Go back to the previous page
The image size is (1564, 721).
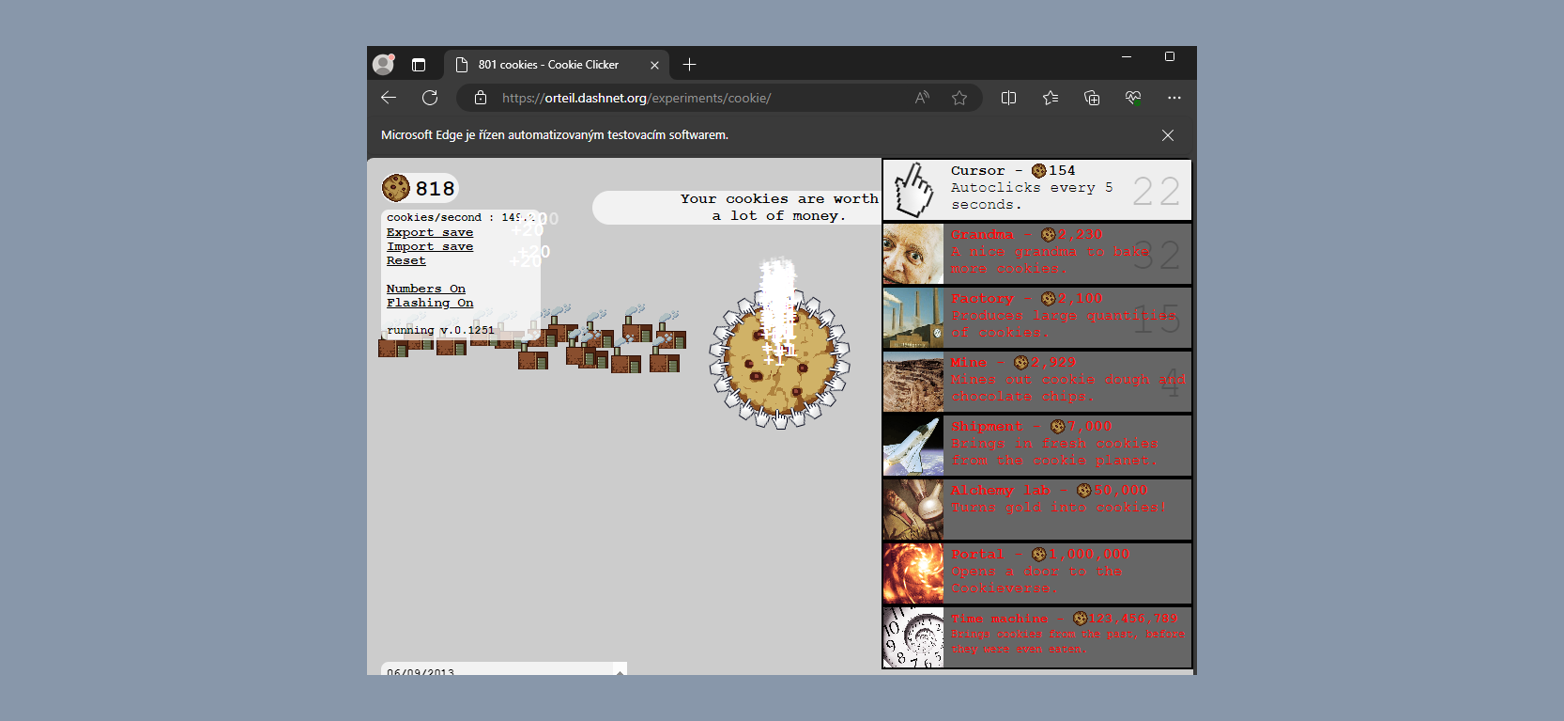(x=389, y=97)
